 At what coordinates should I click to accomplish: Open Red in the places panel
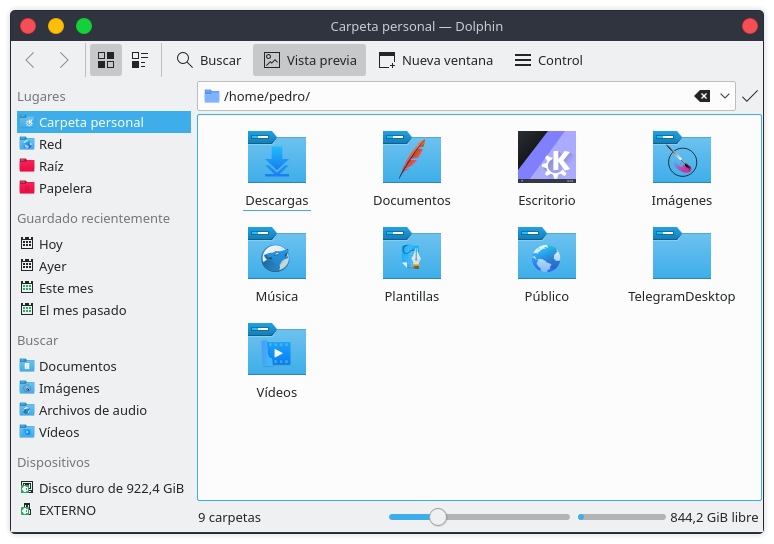[x=104, y=144]
